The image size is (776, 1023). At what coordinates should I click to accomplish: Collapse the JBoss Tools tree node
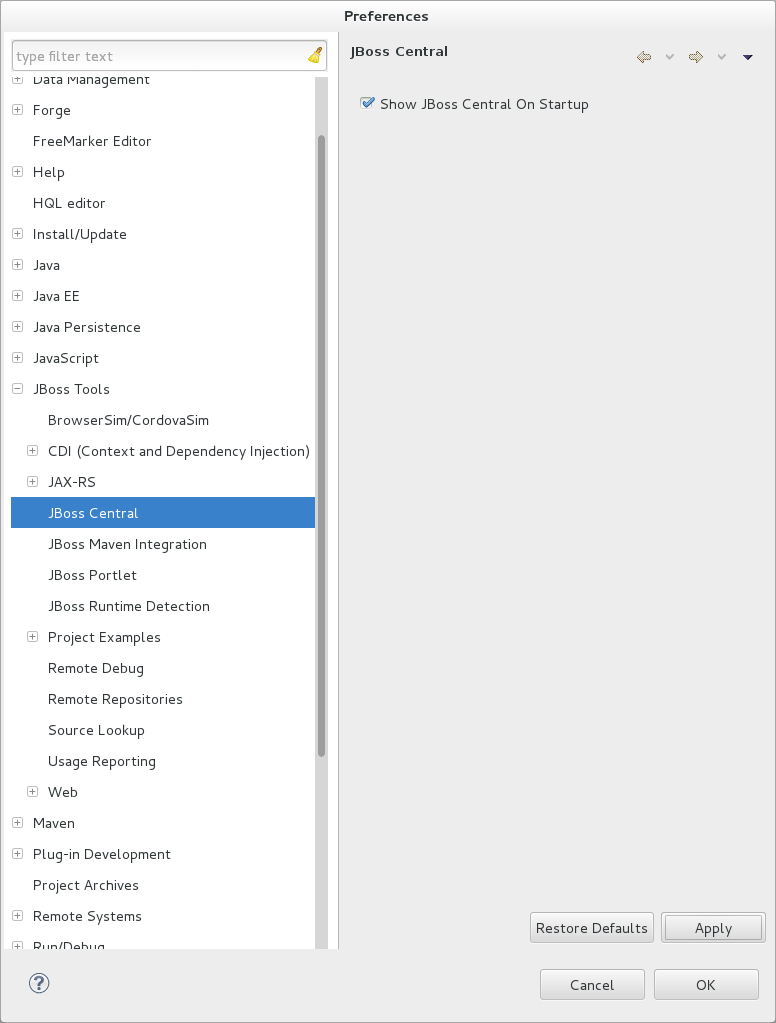(x=16, y=389)
